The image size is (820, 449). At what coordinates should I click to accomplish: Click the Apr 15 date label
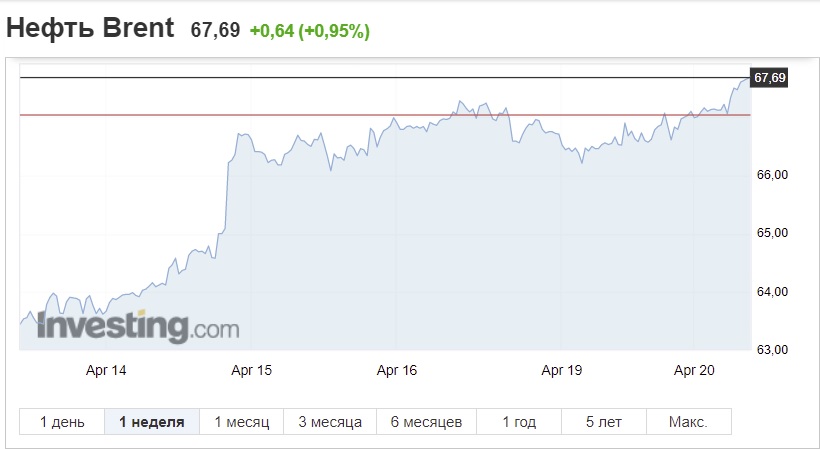tap(252, 371)
